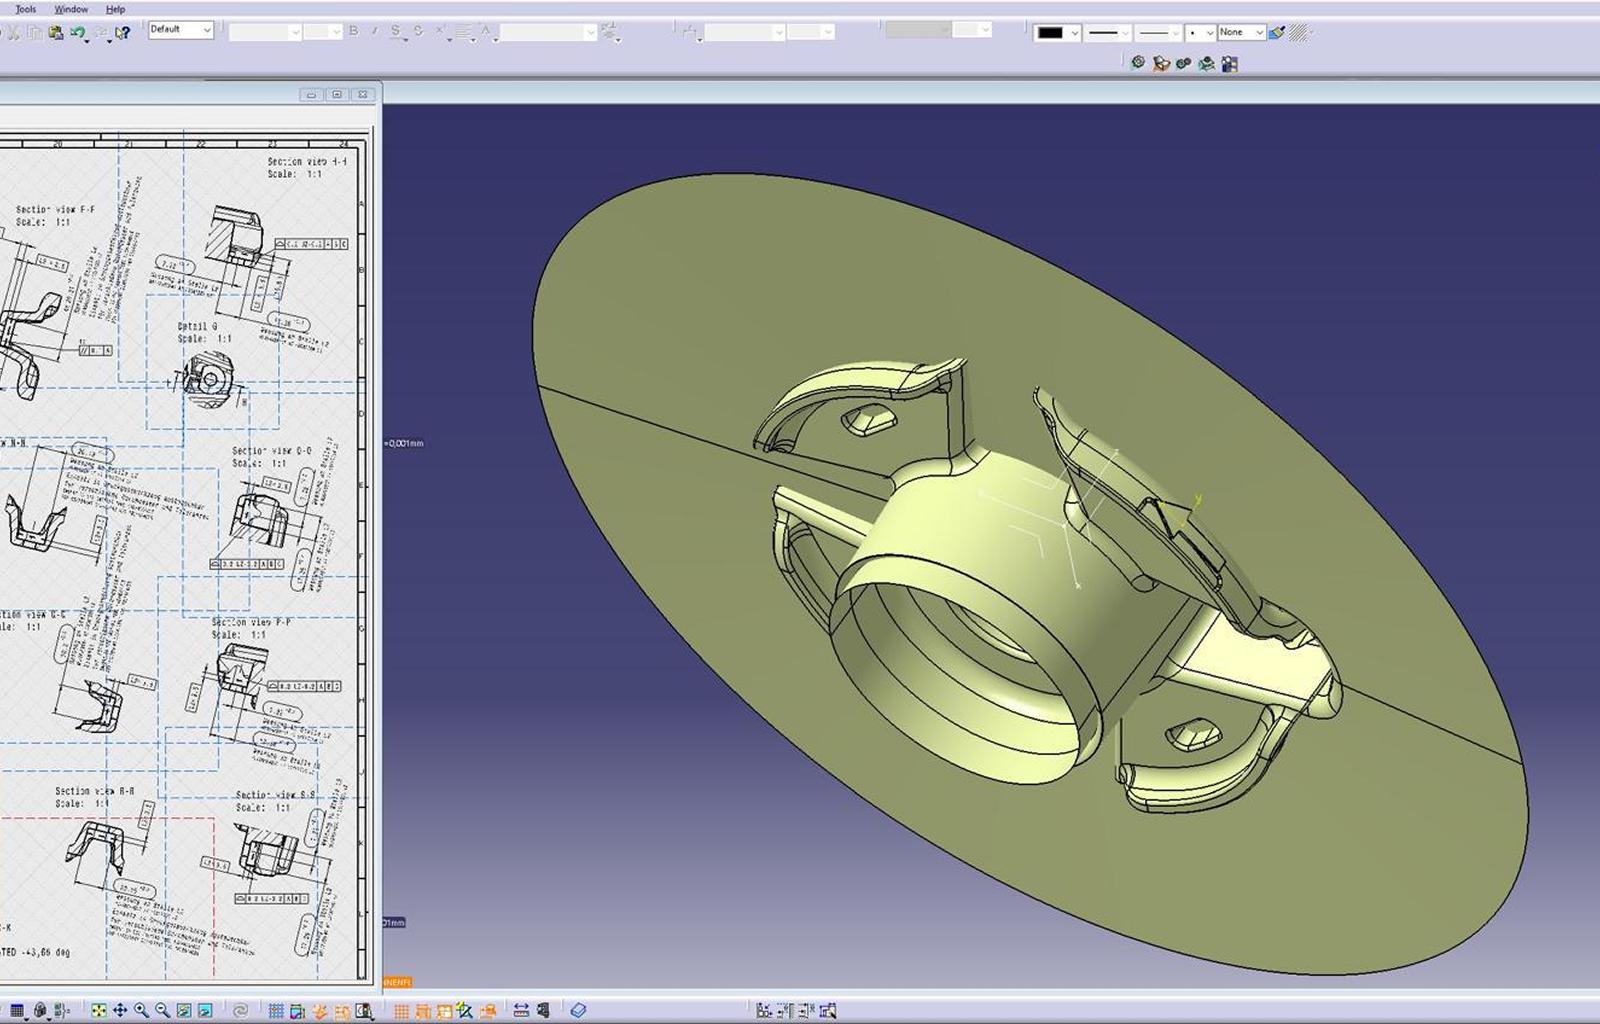The width and height of the screenshot is (1600, 1024).
Task: Toggle the orange grid icon
Action: [401, 1011]
